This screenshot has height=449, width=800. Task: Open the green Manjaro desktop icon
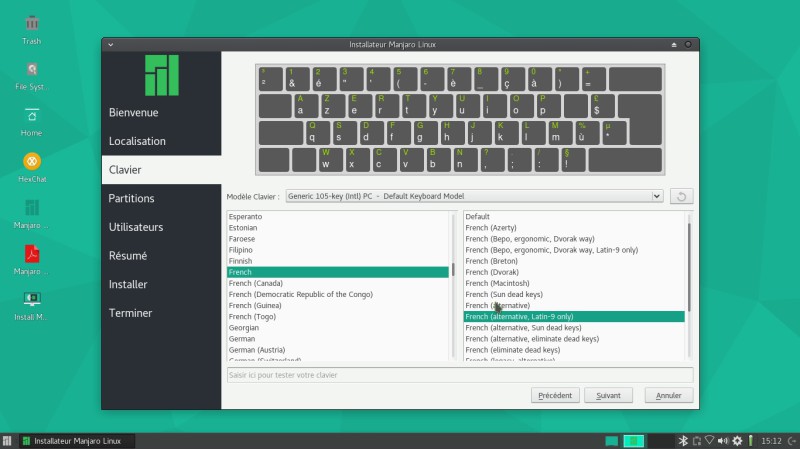tap(32, 214)
